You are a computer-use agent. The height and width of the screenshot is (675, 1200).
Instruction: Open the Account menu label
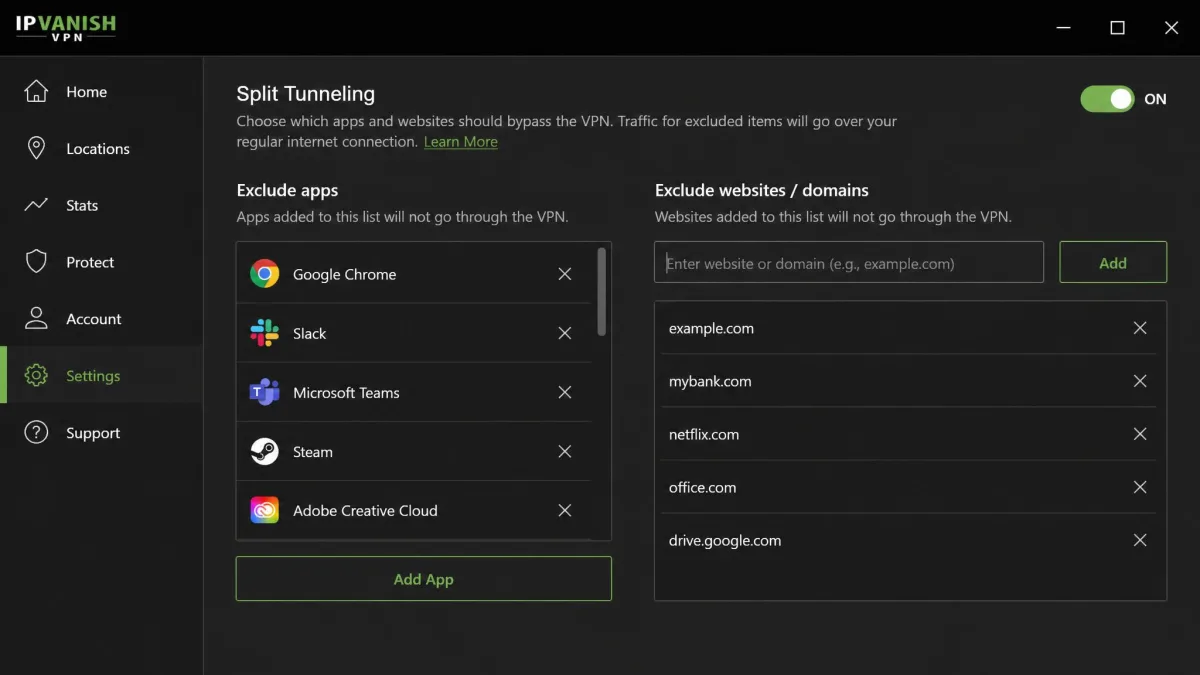click(x=94, y=320)
